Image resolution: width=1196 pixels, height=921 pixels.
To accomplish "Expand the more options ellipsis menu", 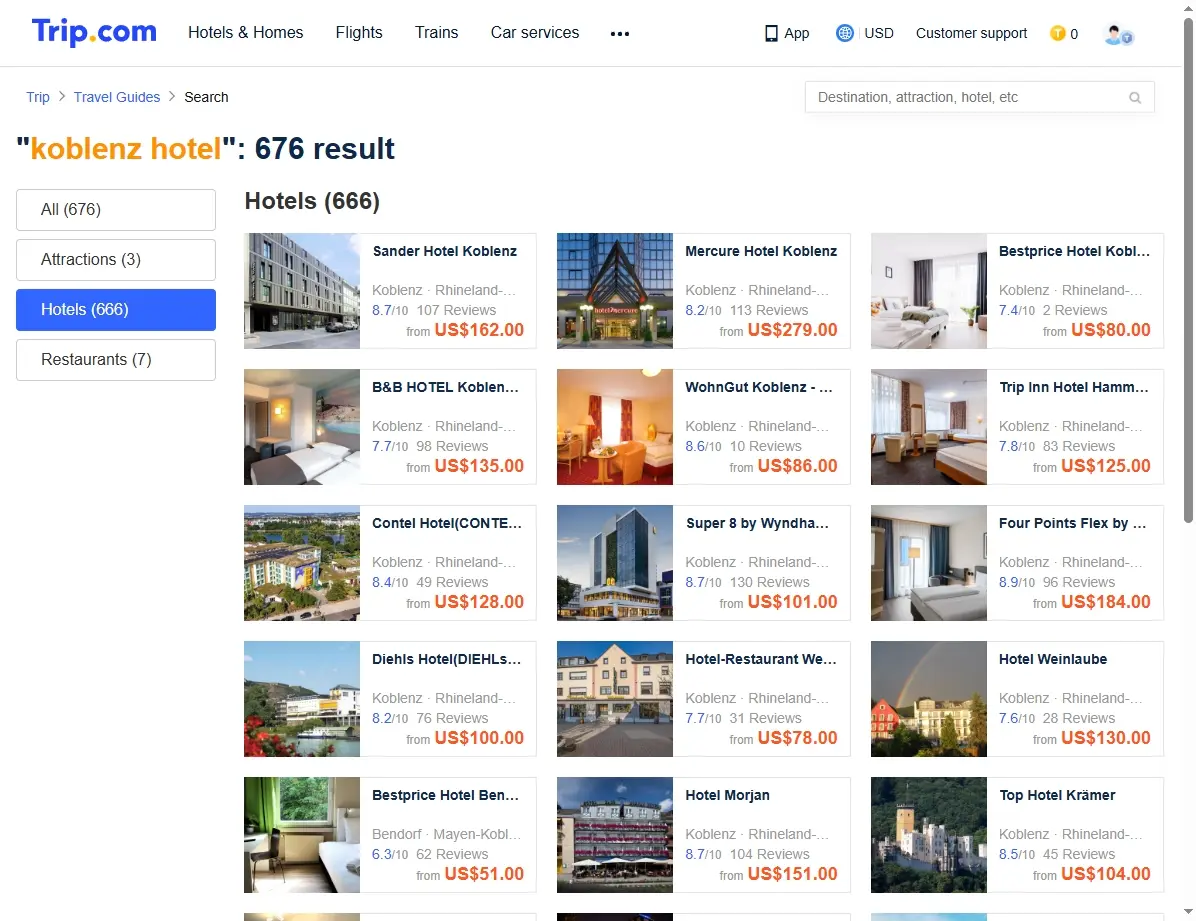I will point(620,34).
